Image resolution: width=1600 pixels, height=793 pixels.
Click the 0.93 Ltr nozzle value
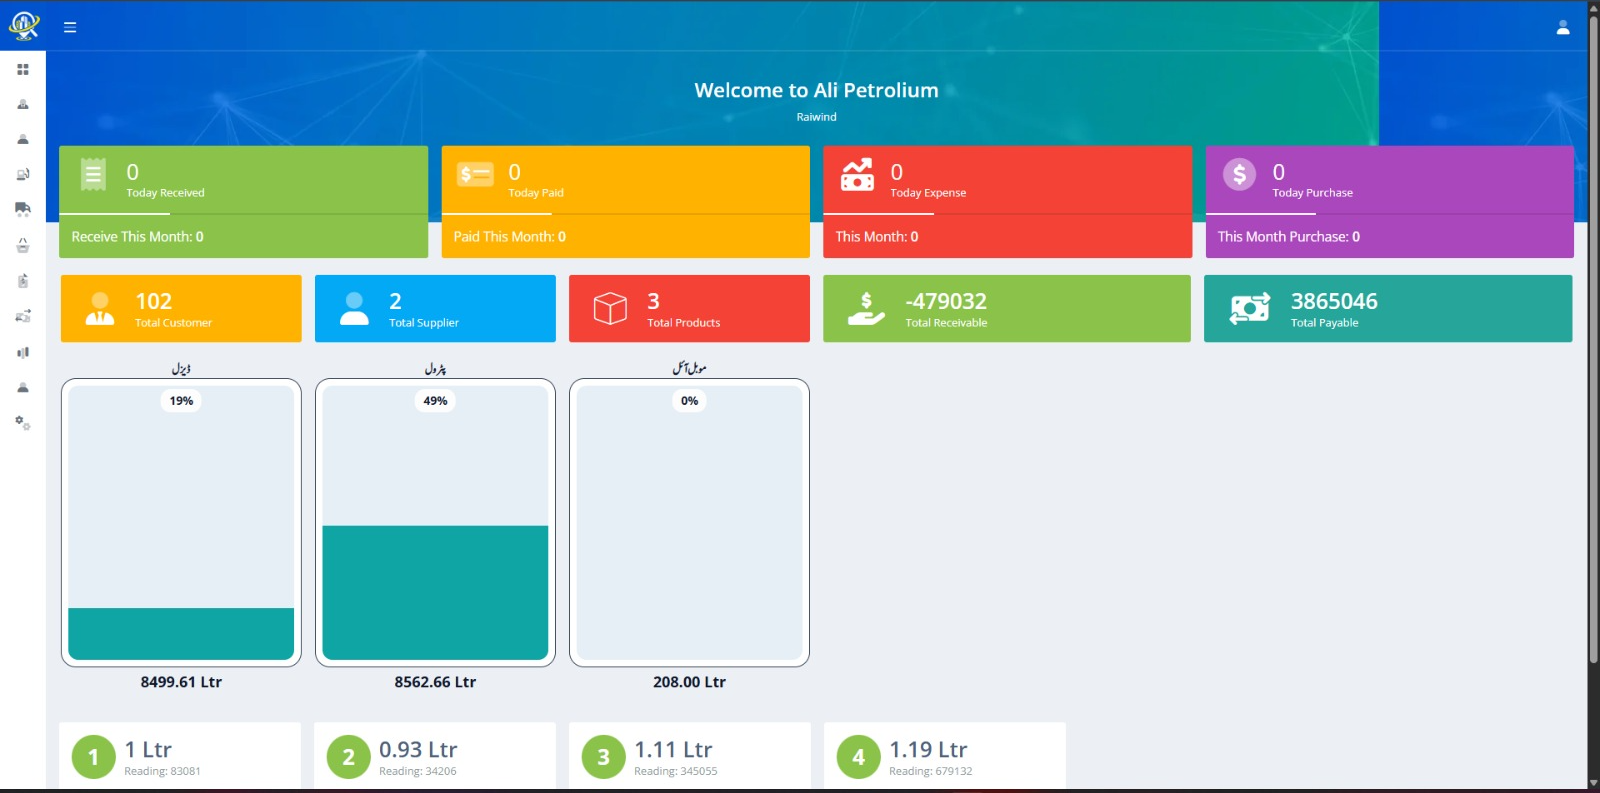click(418, 749)
